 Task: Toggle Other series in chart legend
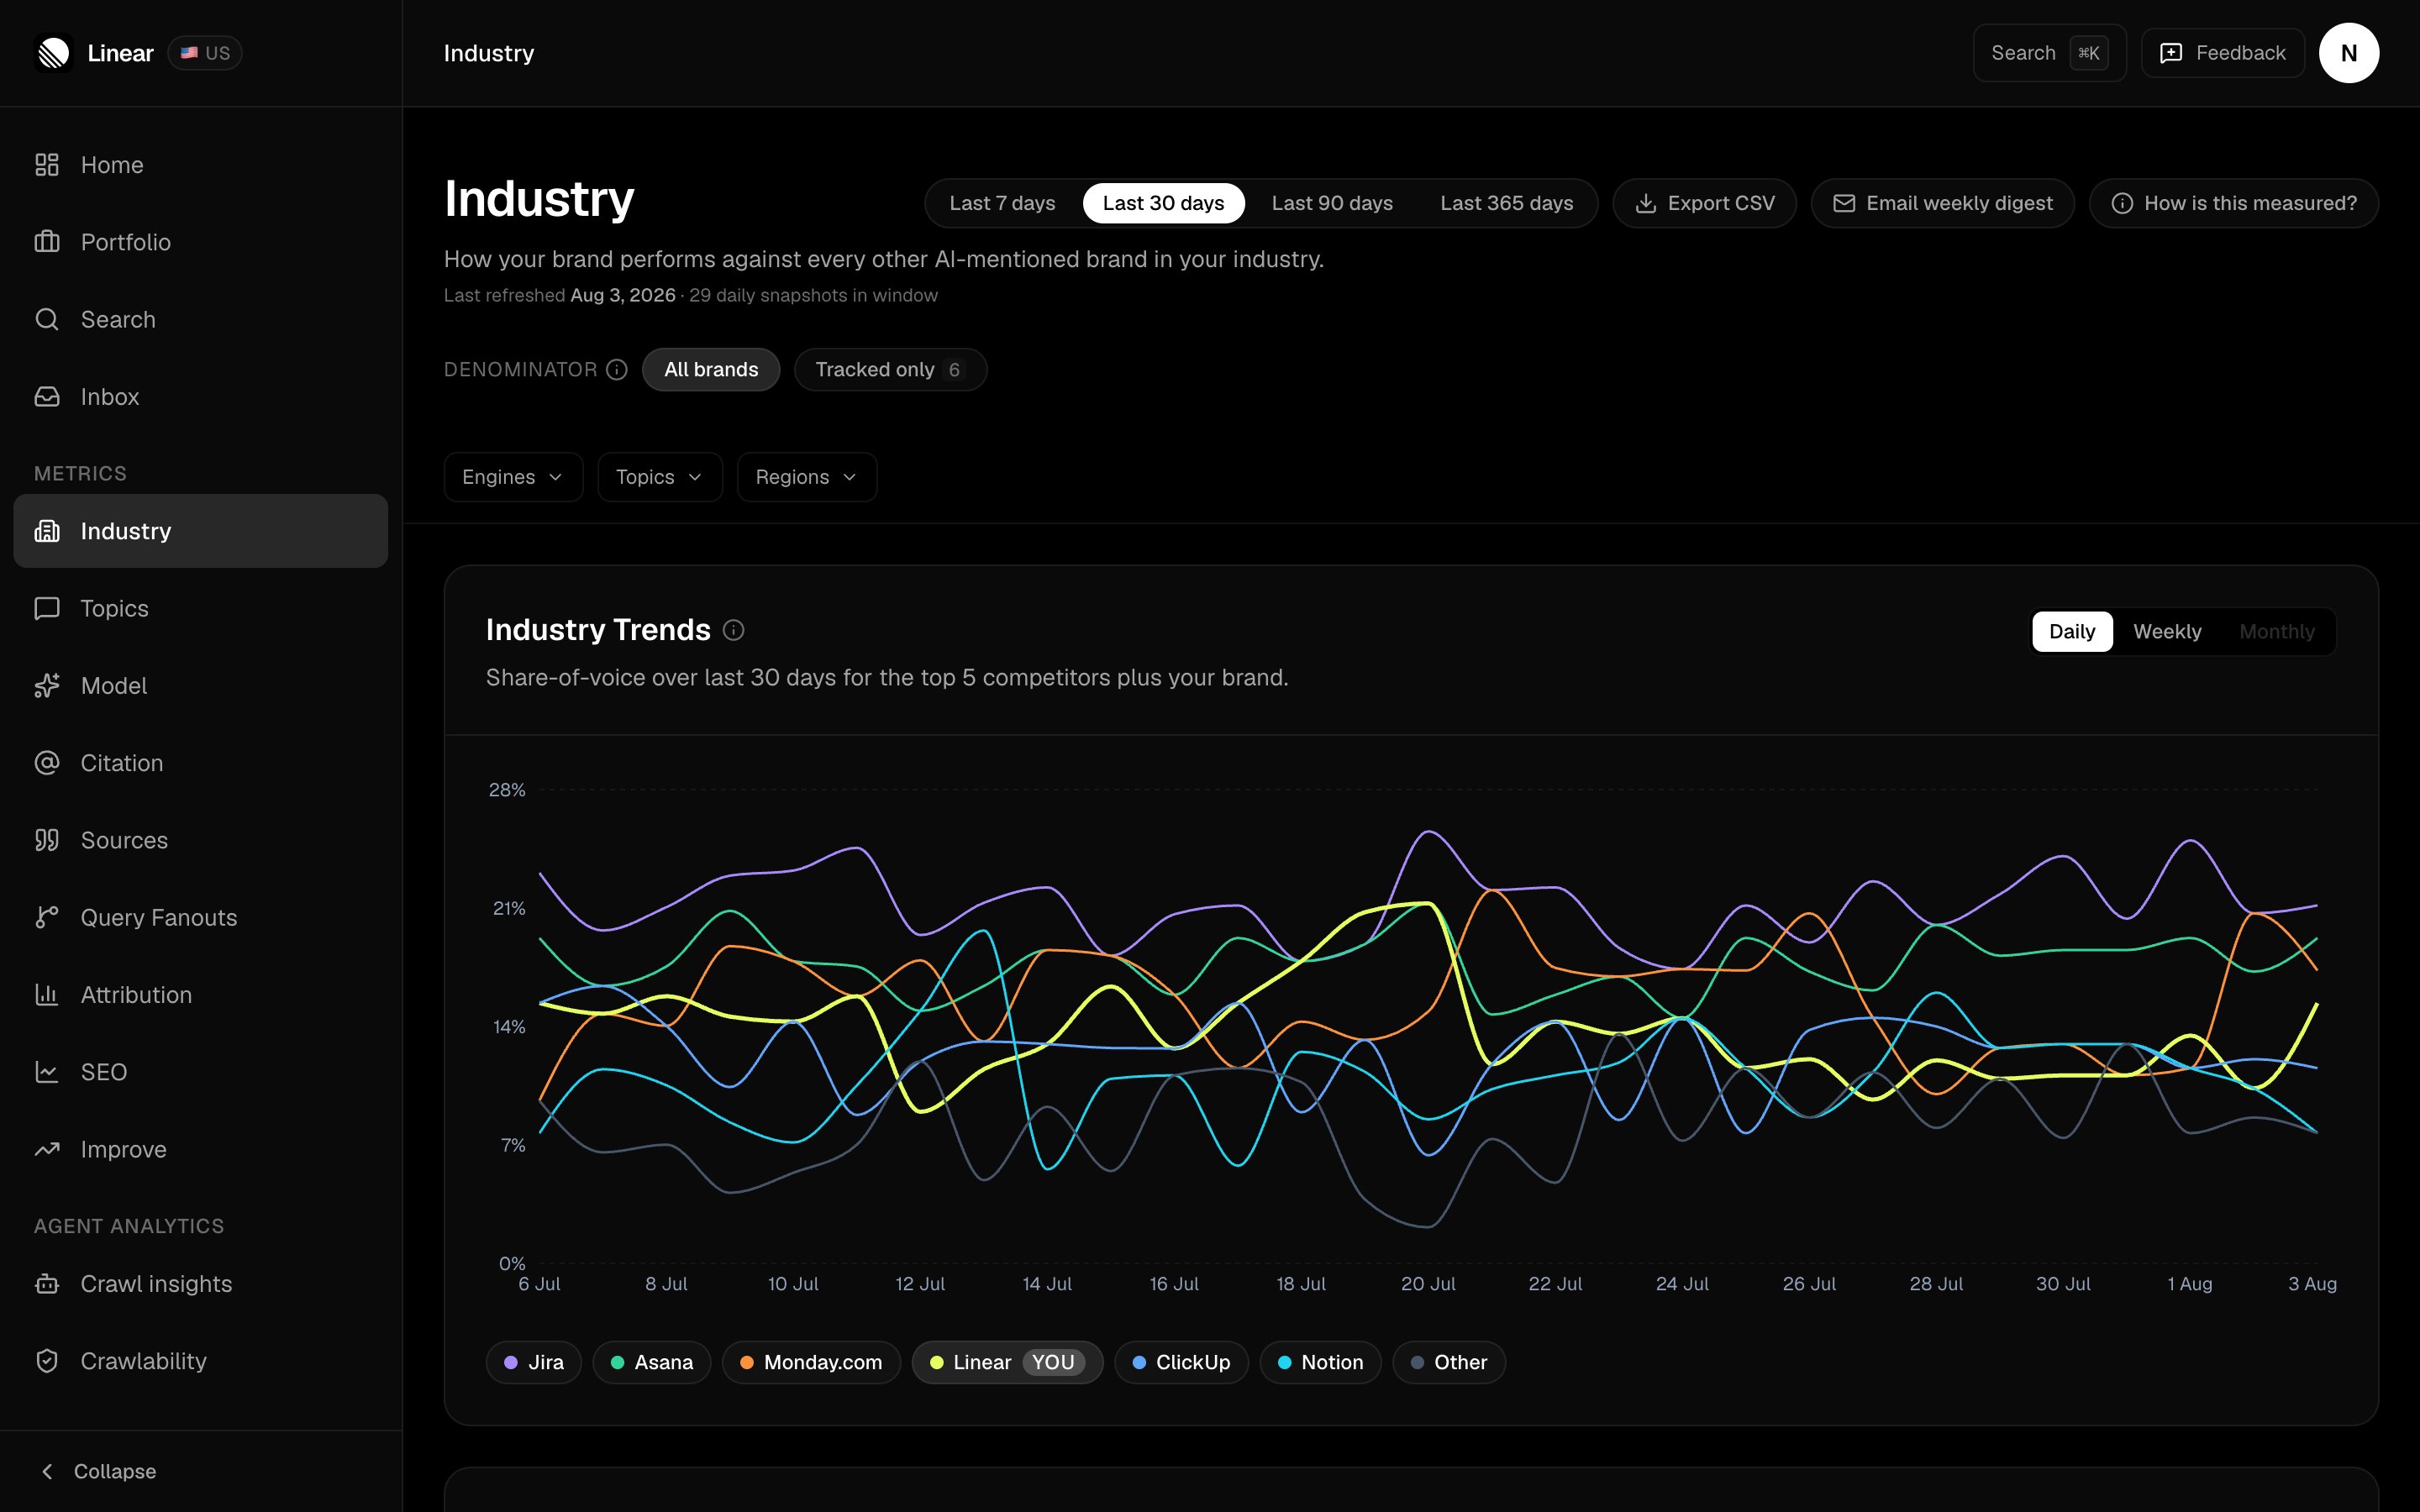1449,1362
